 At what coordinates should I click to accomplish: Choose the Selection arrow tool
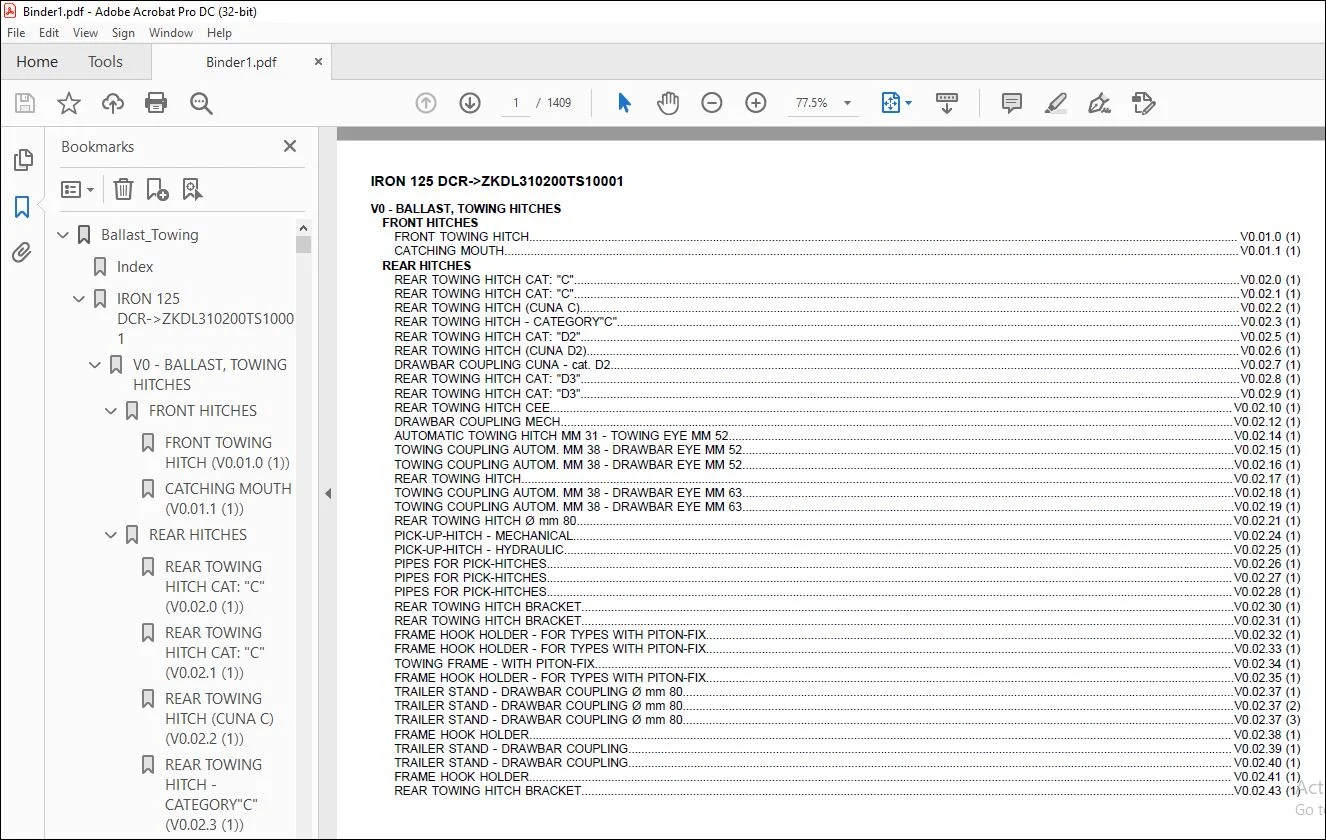point(624,103)
